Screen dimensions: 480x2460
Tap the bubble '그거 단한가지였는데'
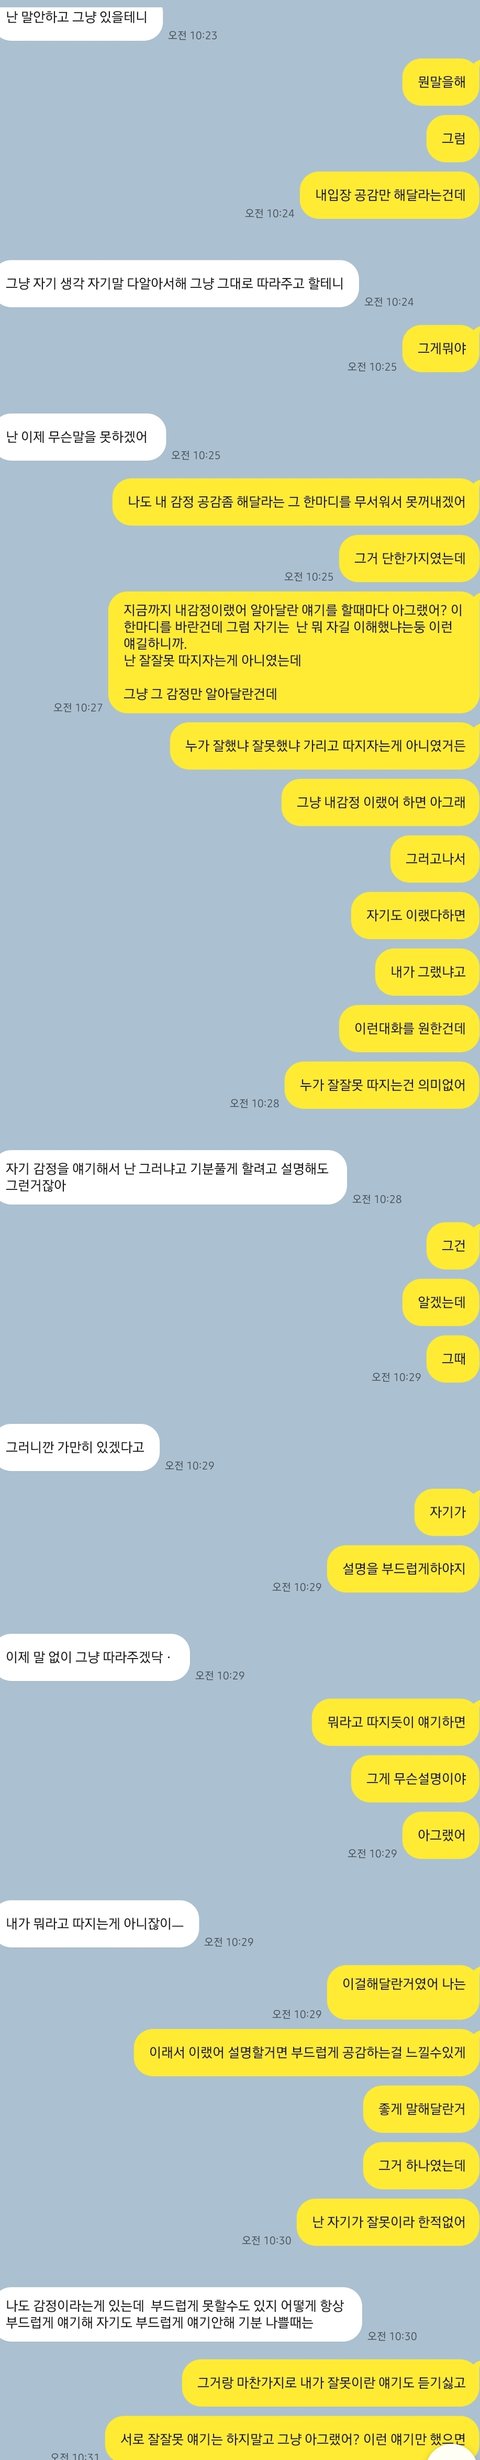click(410, 558)
